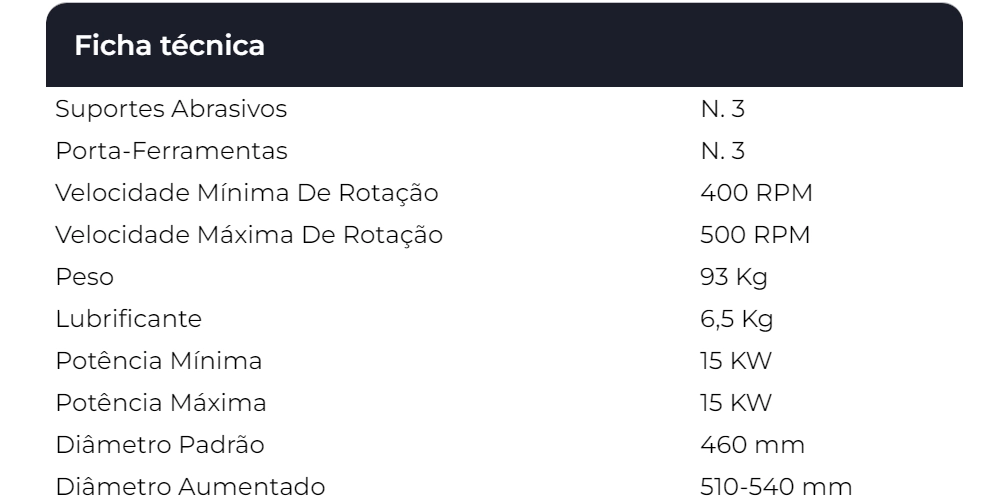The width and height of the screenshot is (1000, 500).
Task: Click the Porta-Ferramentas row label
Action: point(171,150)
